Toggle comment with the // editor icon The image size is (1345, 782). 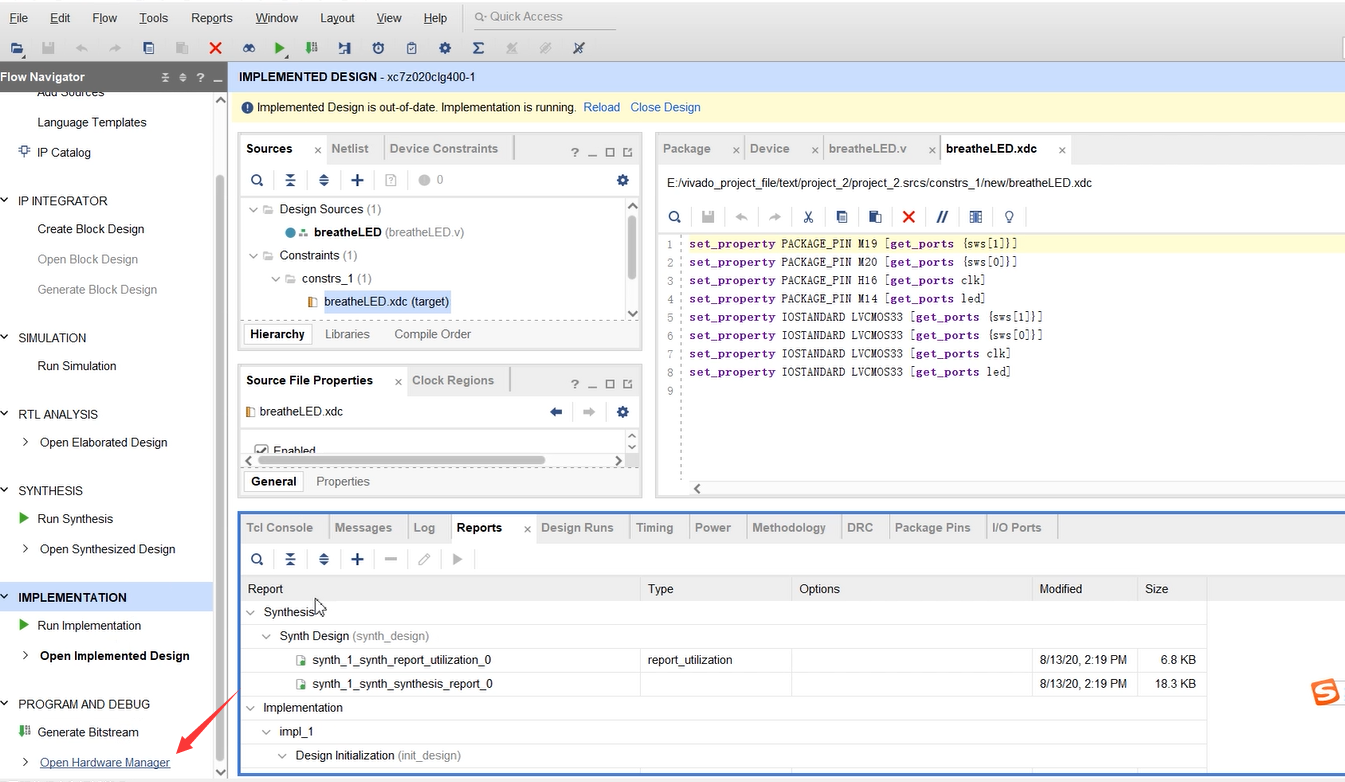[942, 217]
